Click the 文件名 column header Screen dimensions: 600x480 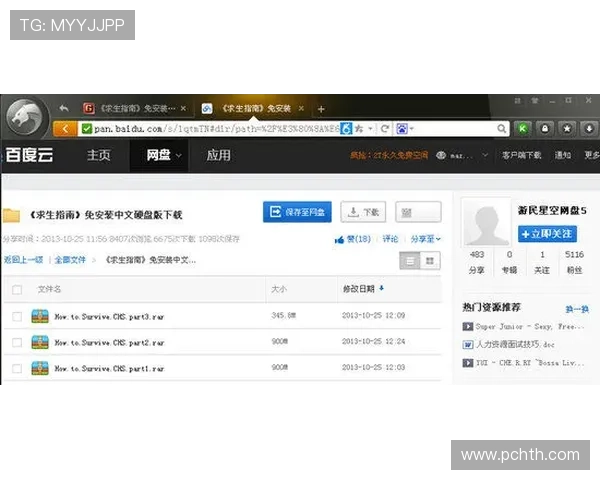pos(49,289)
